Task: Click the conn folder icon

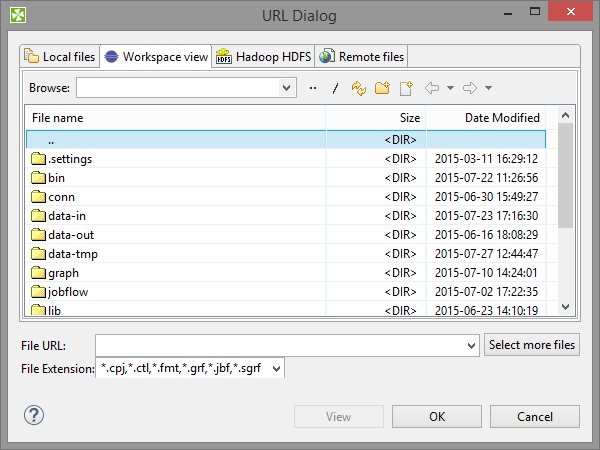Action: 38,197
